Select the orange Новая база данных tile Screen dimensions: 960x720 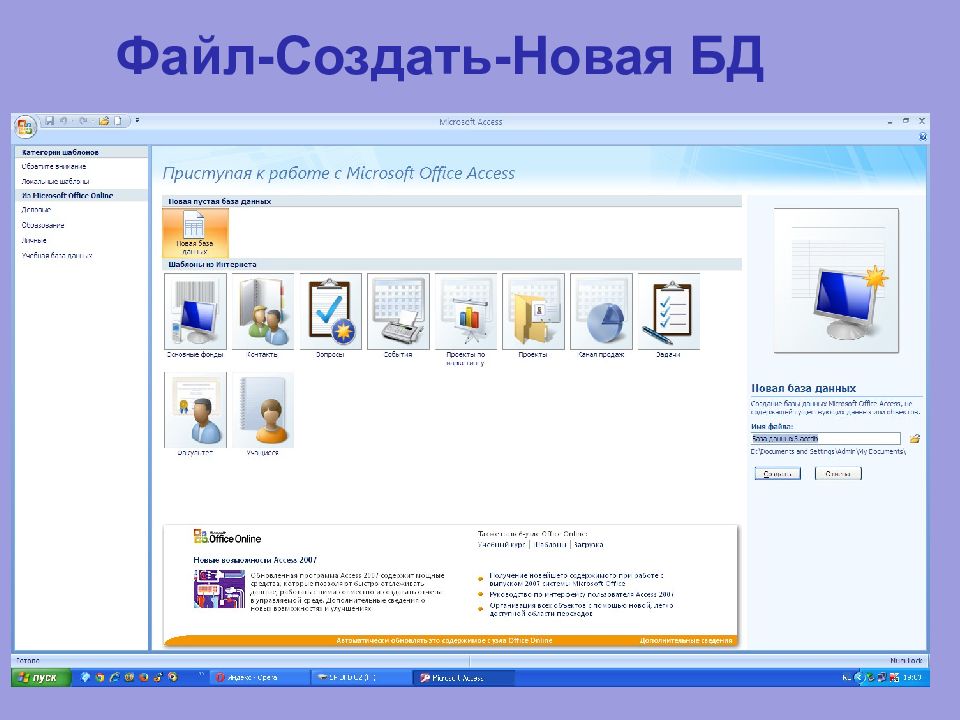[x=195, y=232]
